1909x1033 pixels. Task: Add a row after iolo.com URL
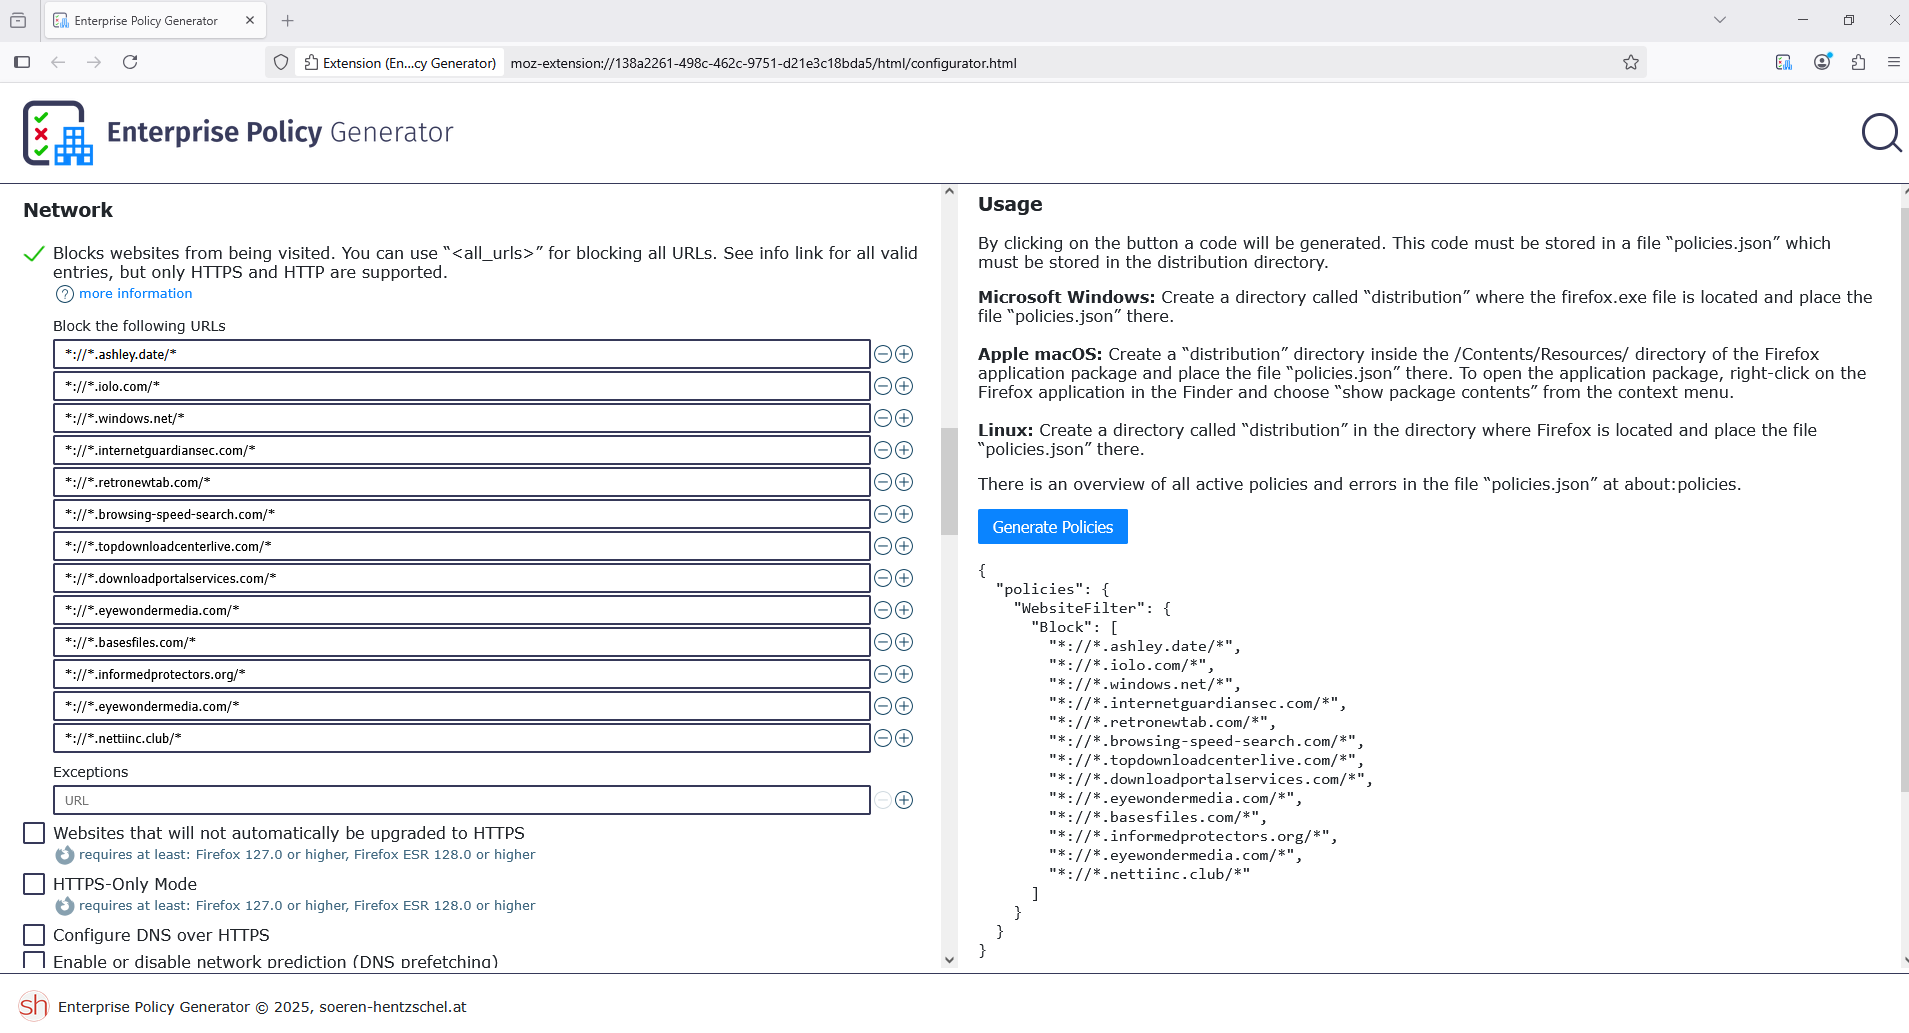(x=904, y=386)
